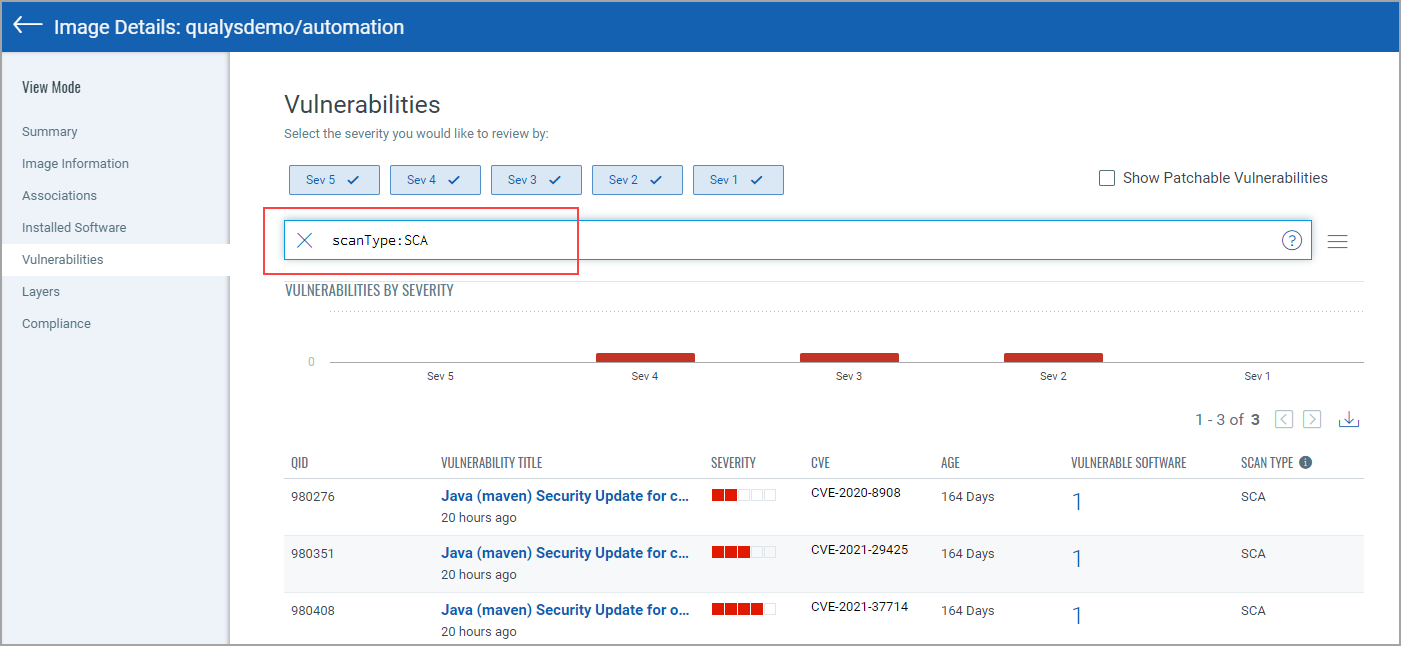Toggle Sev 5 severity filter

tap(334, 180)
